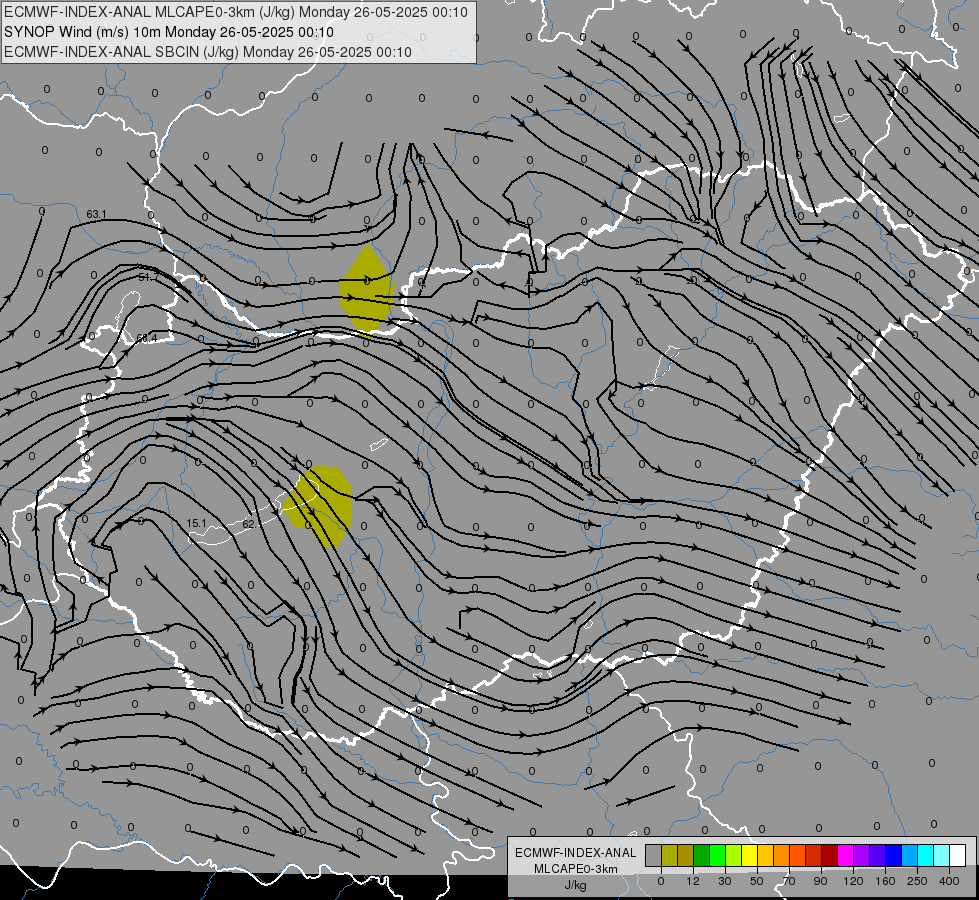The height and width of the screenshot is (900, 979).
Task: Click the olive CAPE patch beside 62. label
Action: tap(318, 506)
